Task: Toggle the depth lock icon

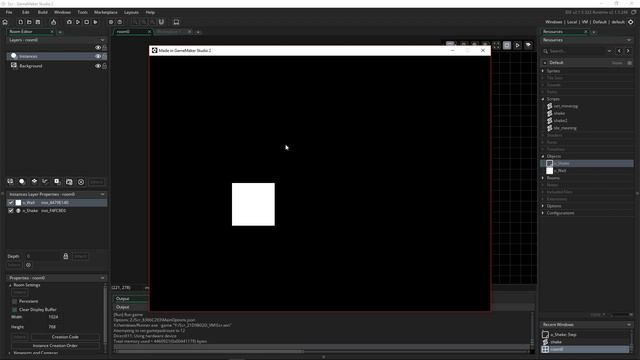Action: (66, 256)
